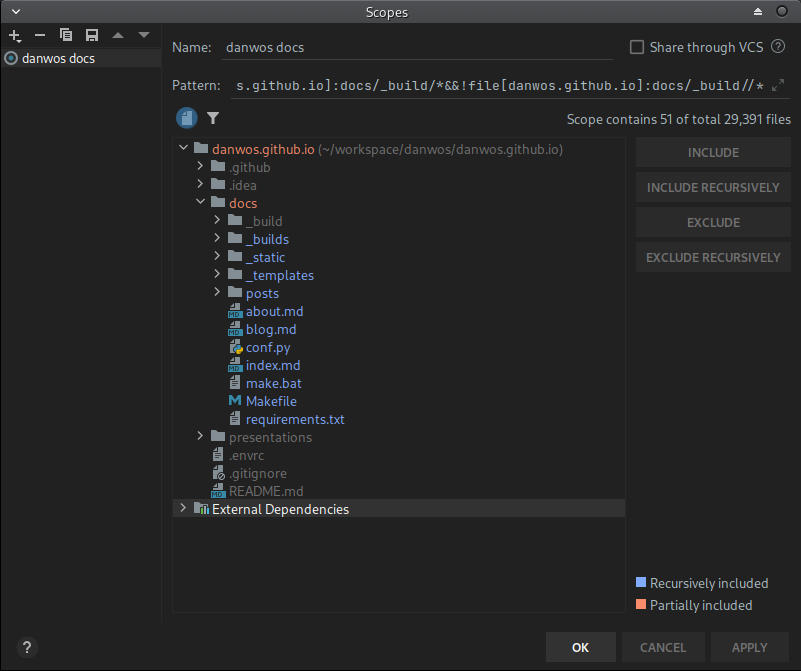This screenshot has height=671, width=801.
Task: Expand the _build folder
Action: pos(218,221)
